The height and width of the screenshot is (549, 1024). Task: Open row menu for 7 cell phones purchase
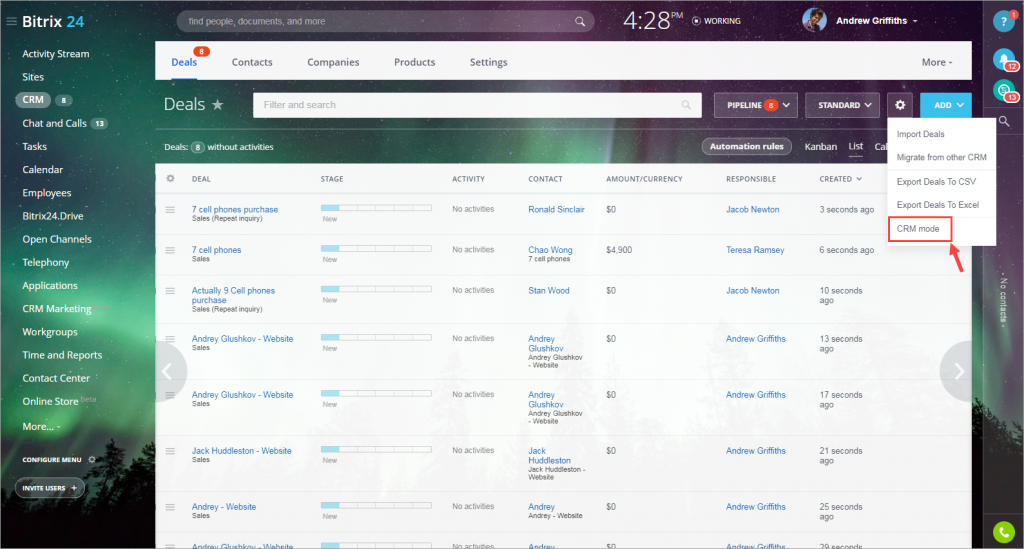click(x=170, y=210)
